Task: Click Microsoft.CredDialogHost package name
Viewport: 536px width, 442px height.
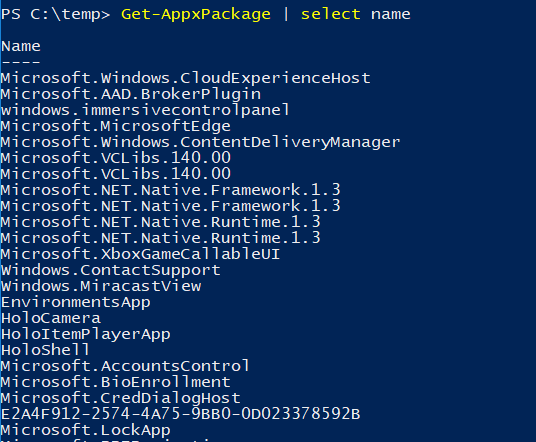Action: (x=121, y=399)
